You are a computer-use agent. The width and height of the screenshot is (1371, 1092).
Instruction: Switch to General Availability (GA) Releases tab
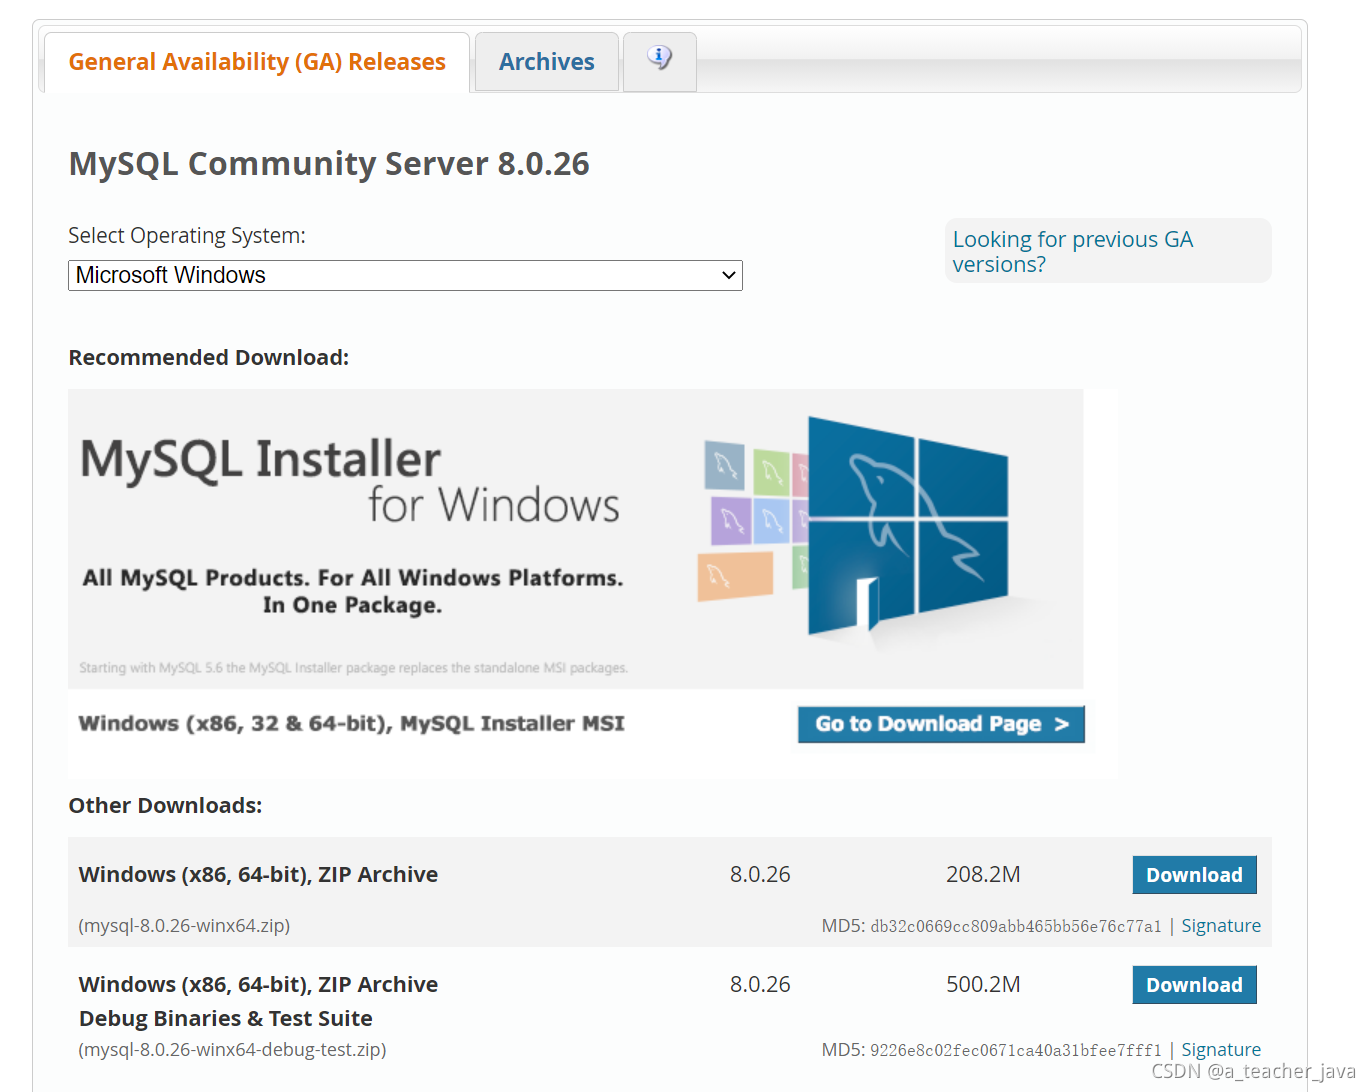(257, 62)
